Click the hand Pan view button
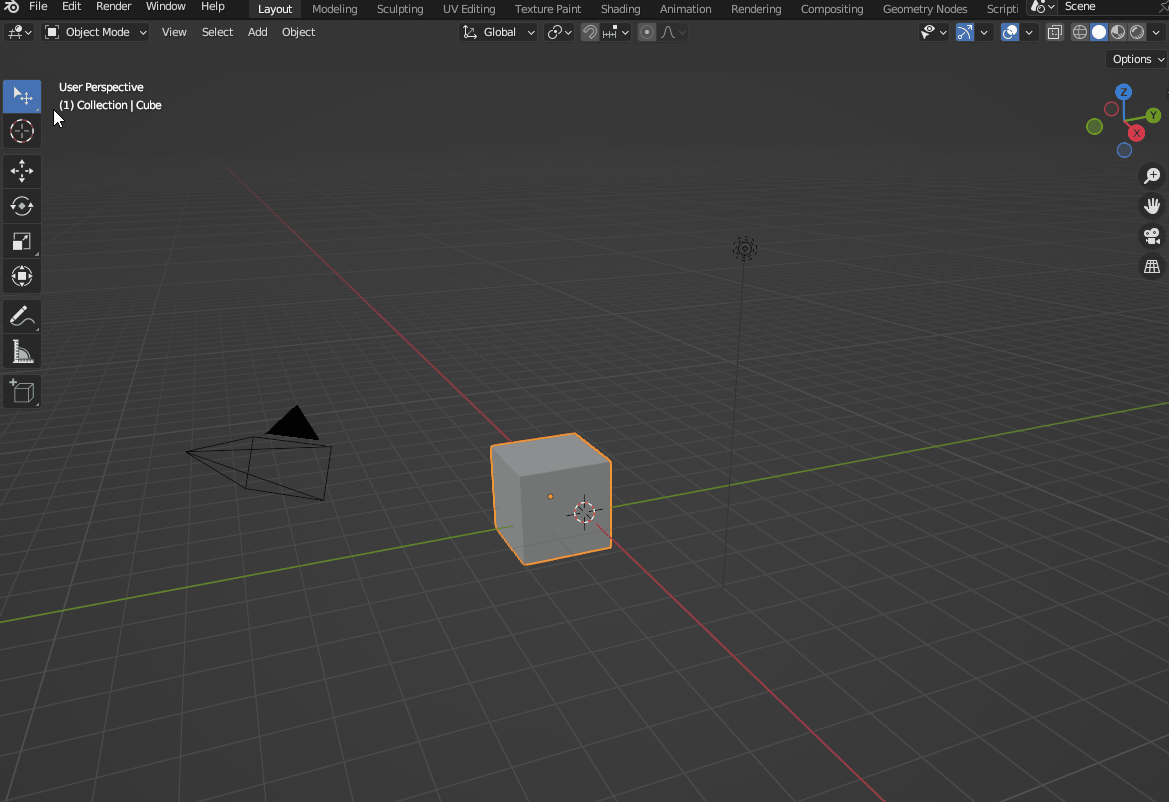 [1152, 206]
